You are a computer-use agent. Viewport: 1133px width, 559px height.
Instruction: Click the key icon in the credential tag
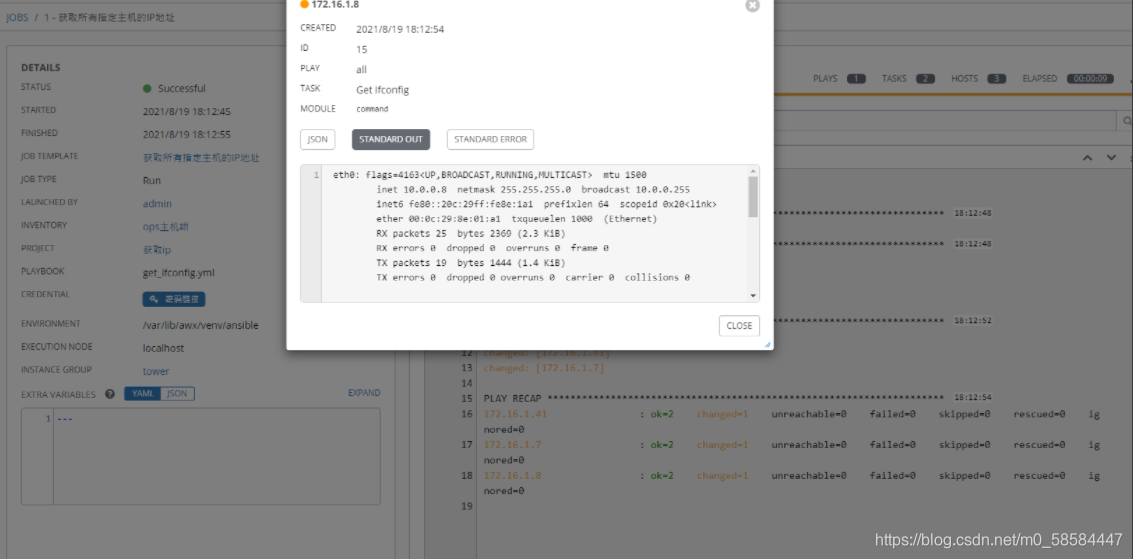click(x=153, y=298)
